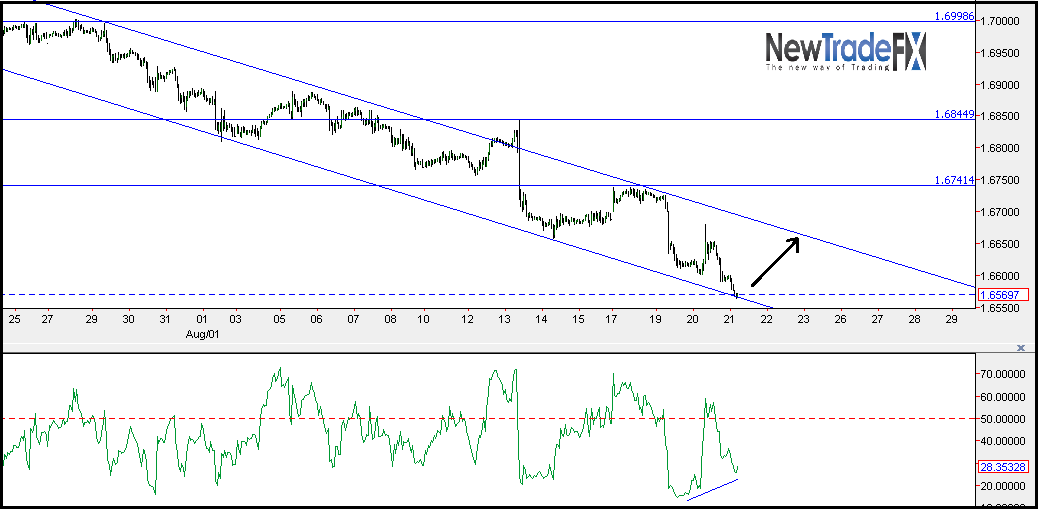1039x509 pixels.
Task: Click the 1.70000 price scale tick
Action: (1001, 22)
